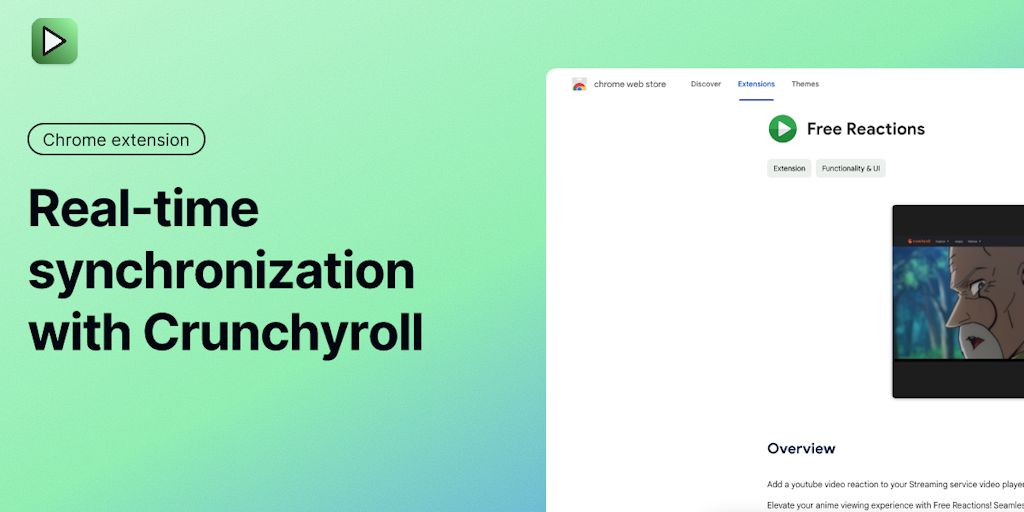The width and height of the screenshot is (1024, 512).
Task: Click the Overview heading
Action: click(801, 449)
